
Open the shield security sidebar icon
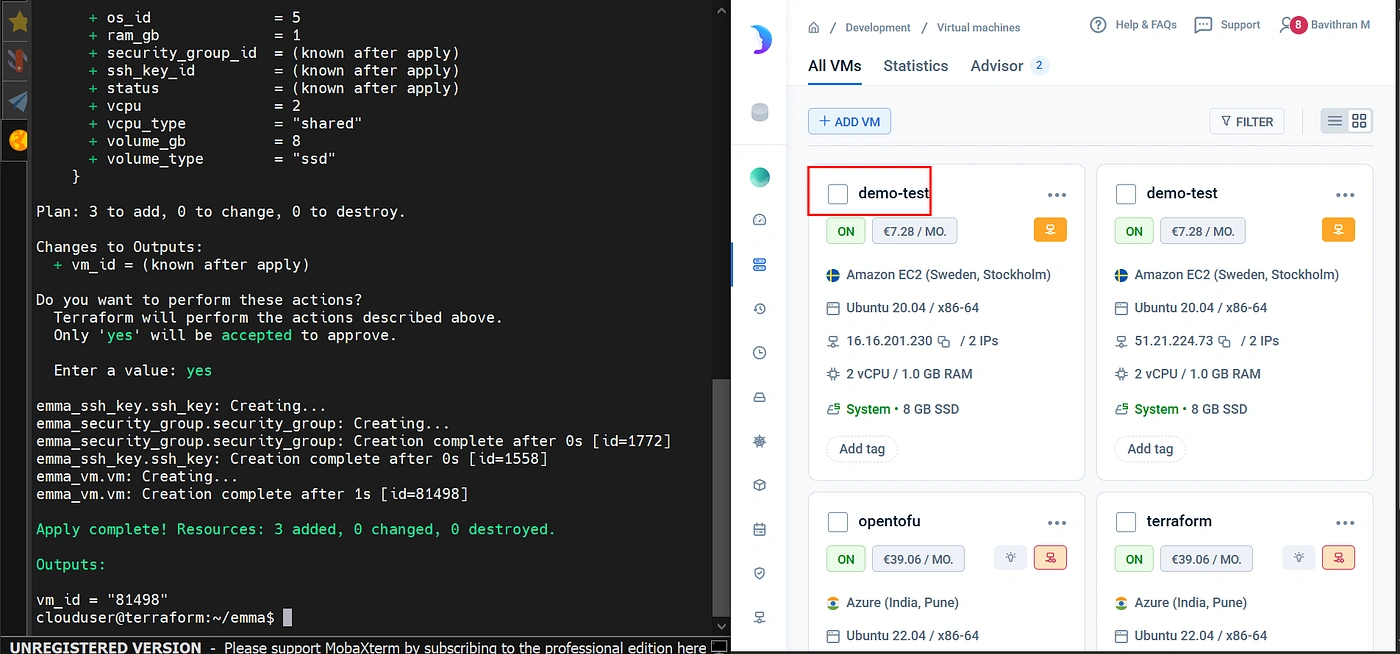759,573
